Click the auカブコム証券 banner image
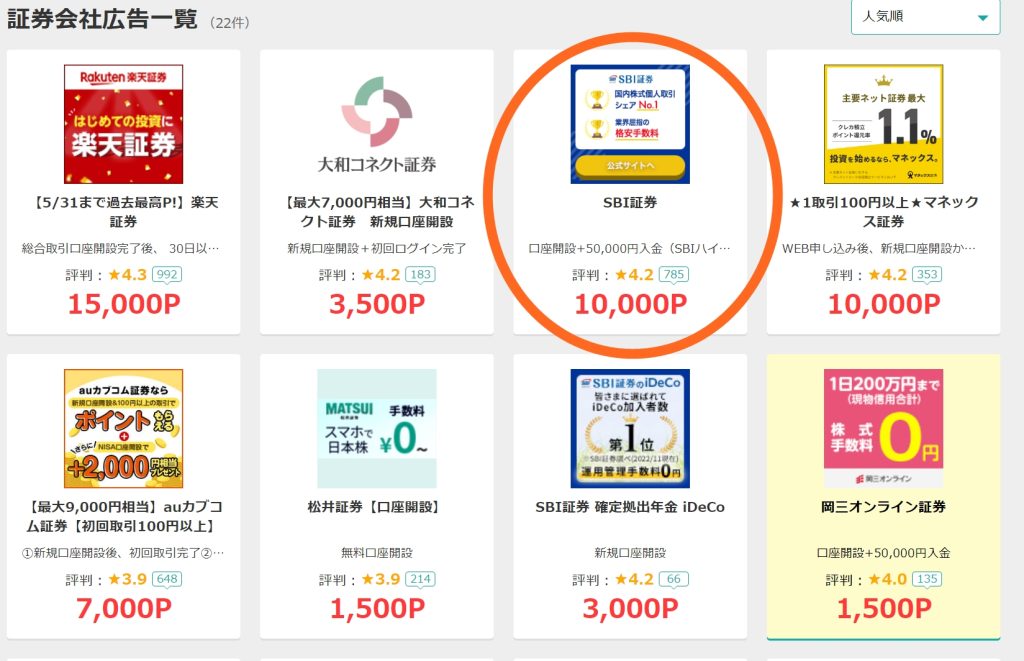Viewport: 1024px width, 661px height. point(123,428)
